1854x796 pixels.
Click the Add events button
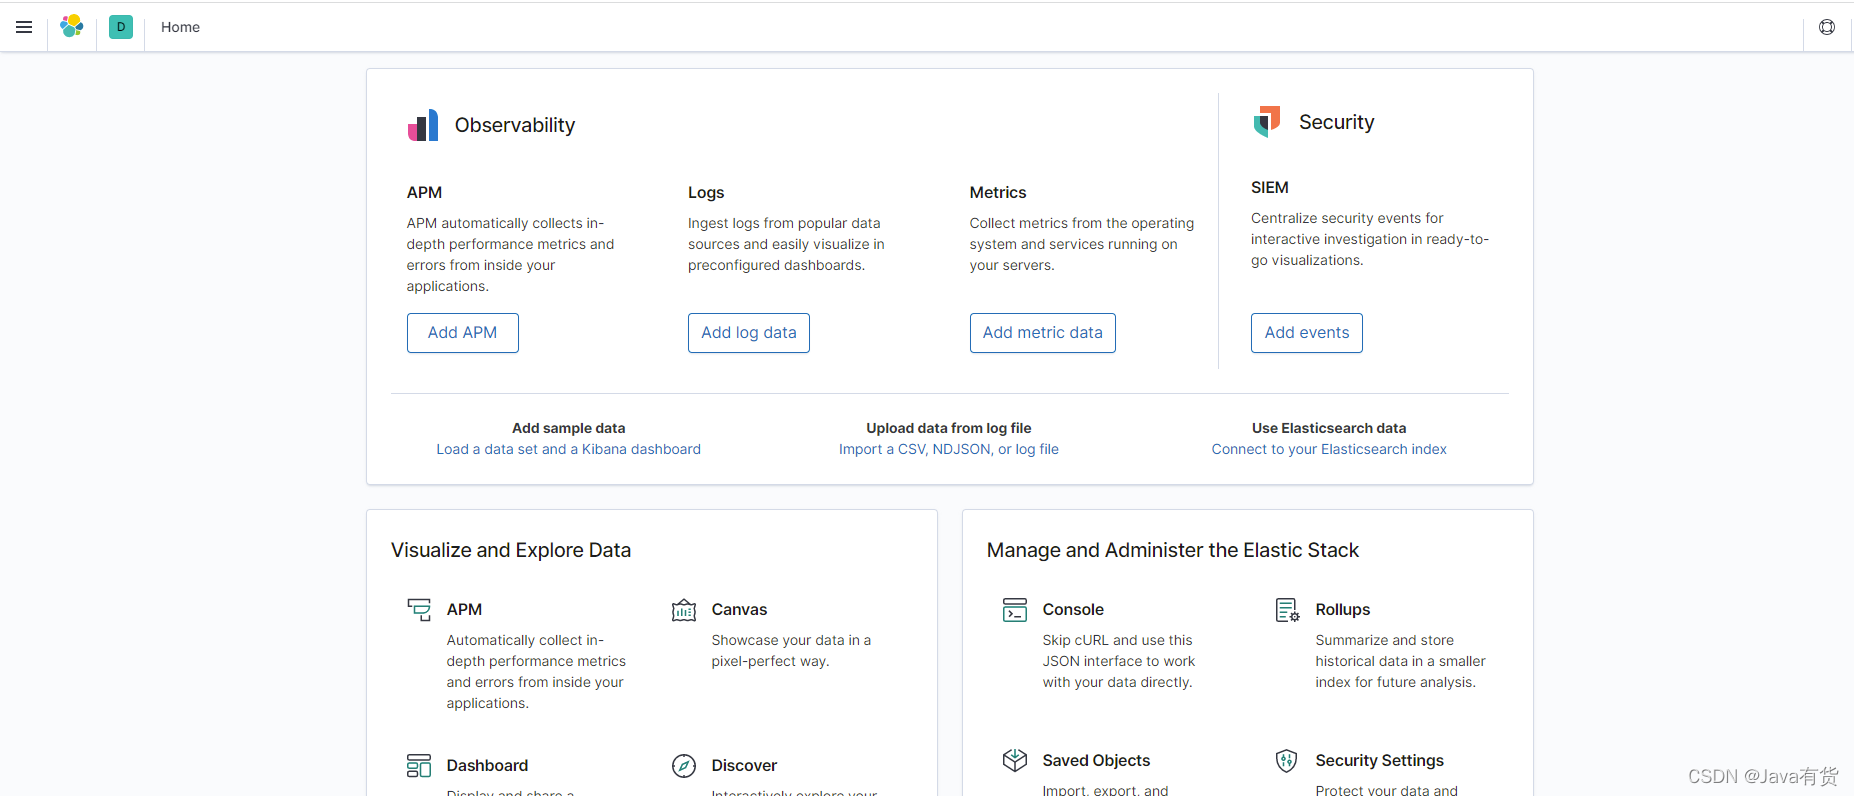coord(1307,333)
